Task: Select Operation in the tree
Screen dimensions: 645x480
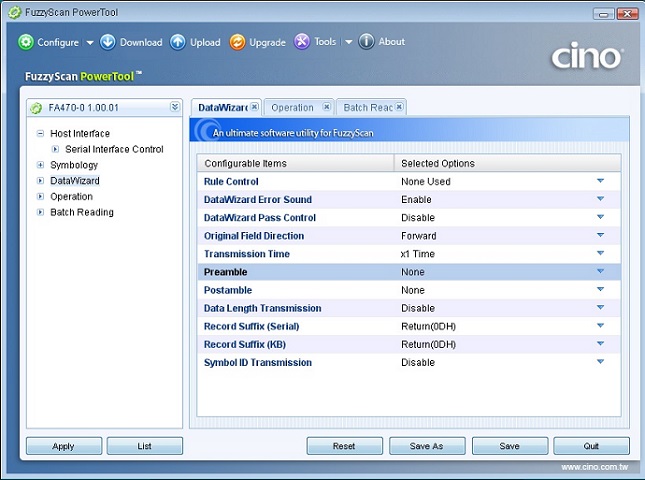Action: pos(71,196)
